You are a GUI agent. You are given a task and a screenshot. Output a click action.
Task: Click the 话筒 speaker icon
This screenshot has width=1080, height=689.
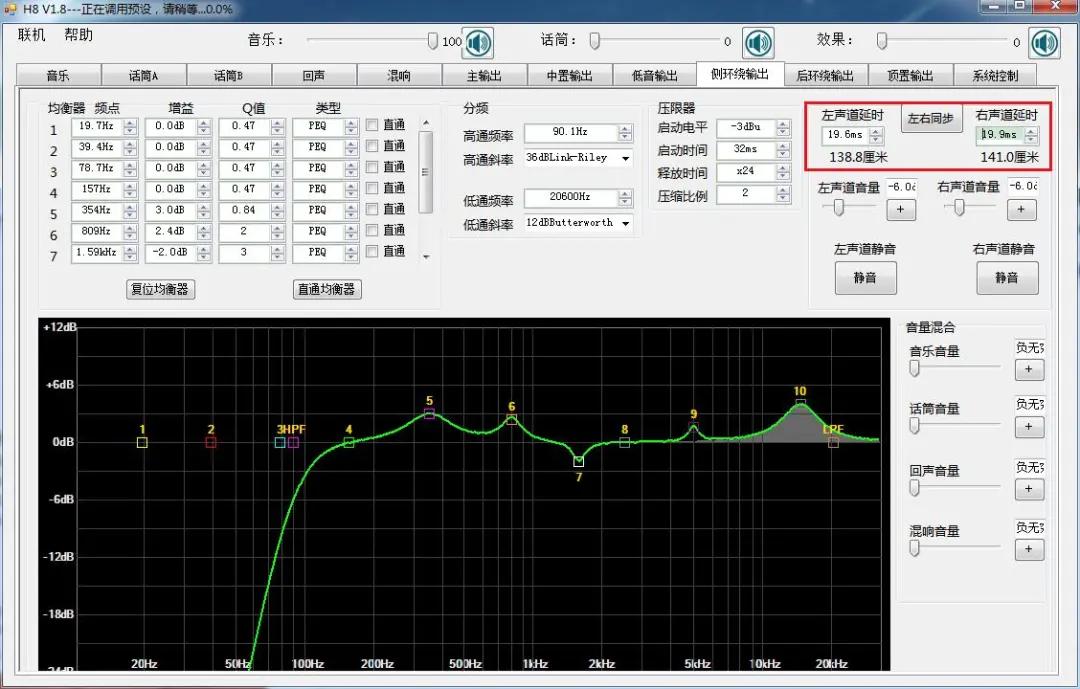(x=758, y=42)
